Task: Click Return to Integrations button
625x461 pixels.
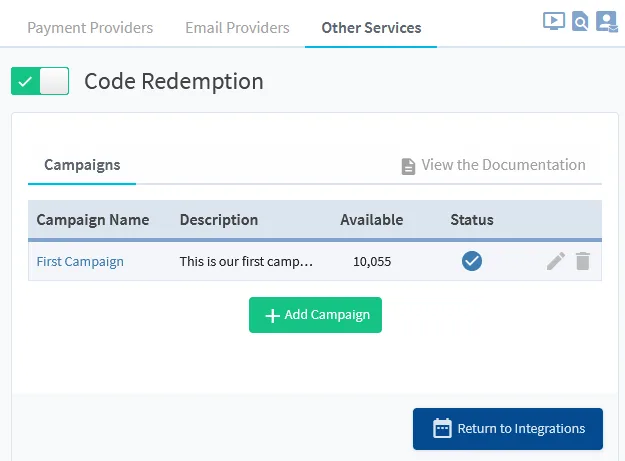Action: (x=508, y=429)
